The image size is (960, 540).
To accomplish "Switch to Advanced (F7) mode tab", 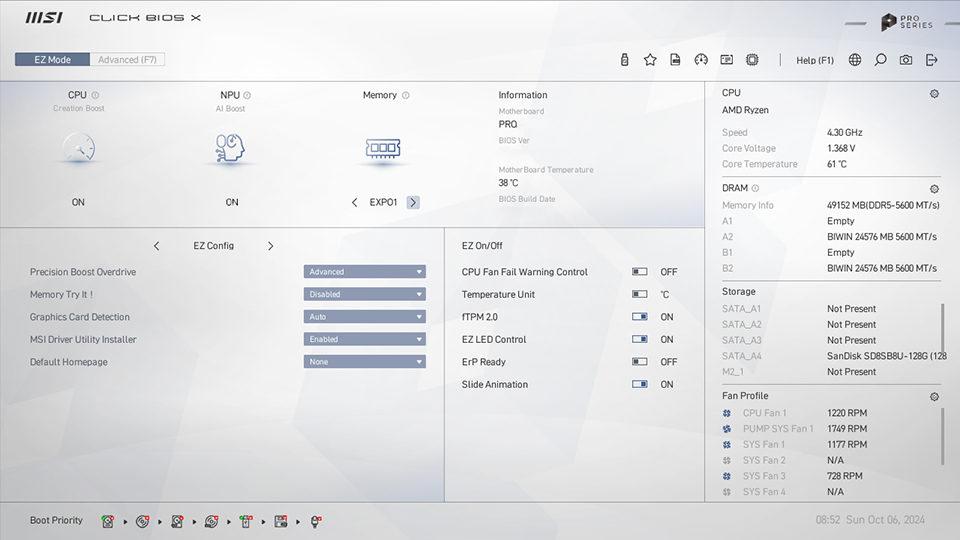I will (x=127, y=60).
